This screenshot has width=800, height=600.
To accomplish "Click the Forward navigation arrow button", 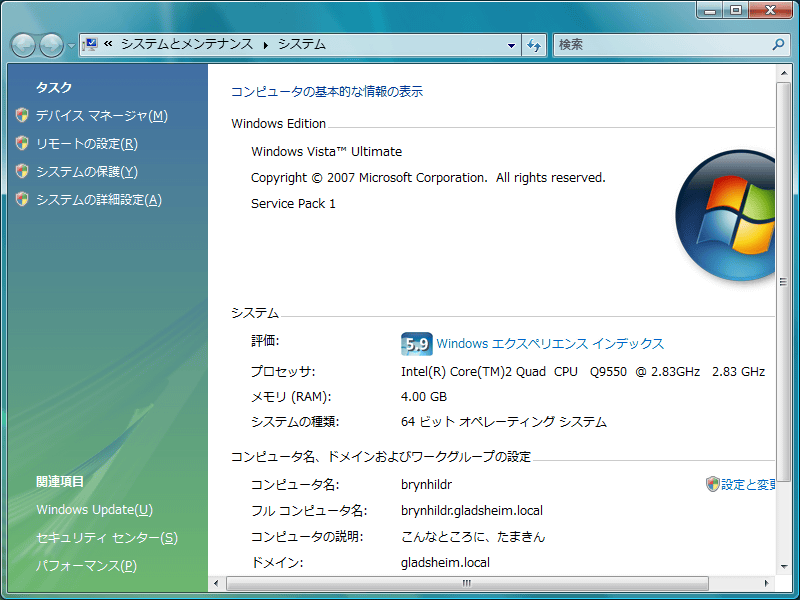I will pos(51,45).
